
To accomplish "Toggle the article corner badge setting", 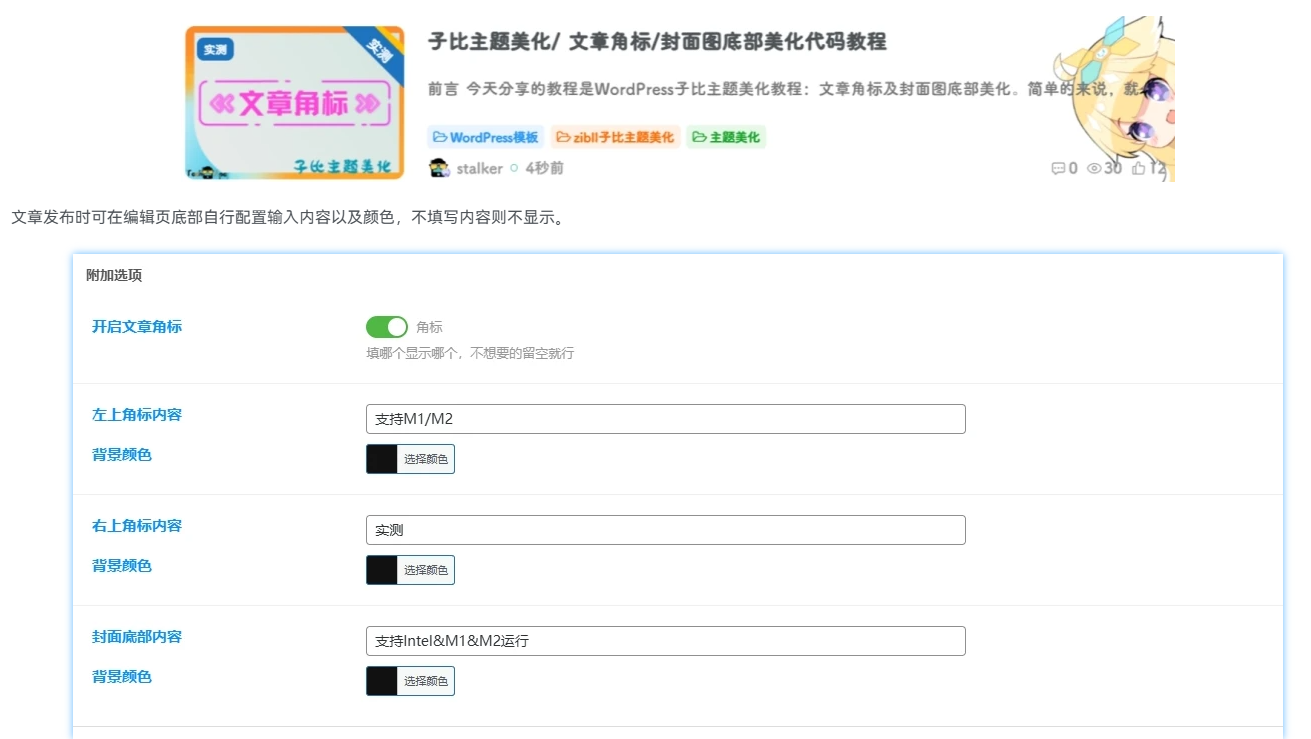I will coord(387,326).
